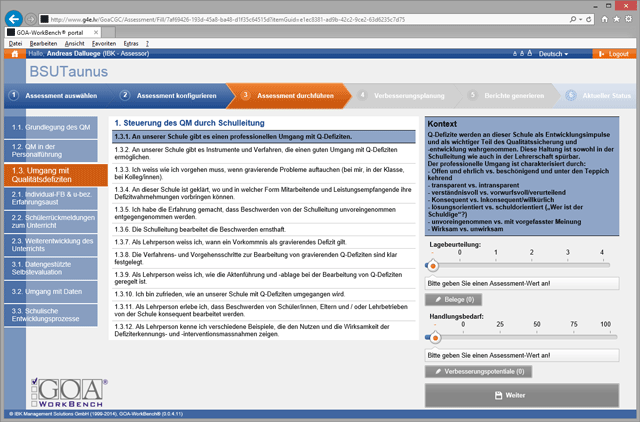Select step 3 Assessment durchführen
640x422 pixels.
pyautogui.click(x=289, y=96)
